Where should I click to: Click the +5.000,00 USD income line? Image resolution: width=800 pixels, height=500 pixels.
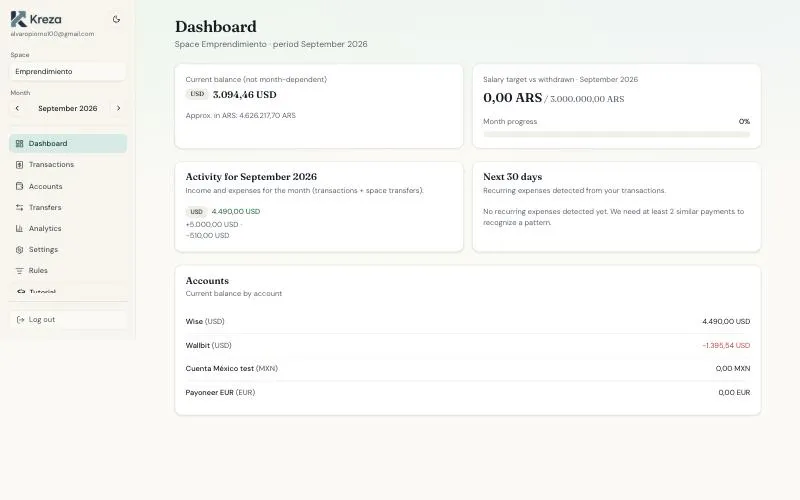tap(212, 224)
